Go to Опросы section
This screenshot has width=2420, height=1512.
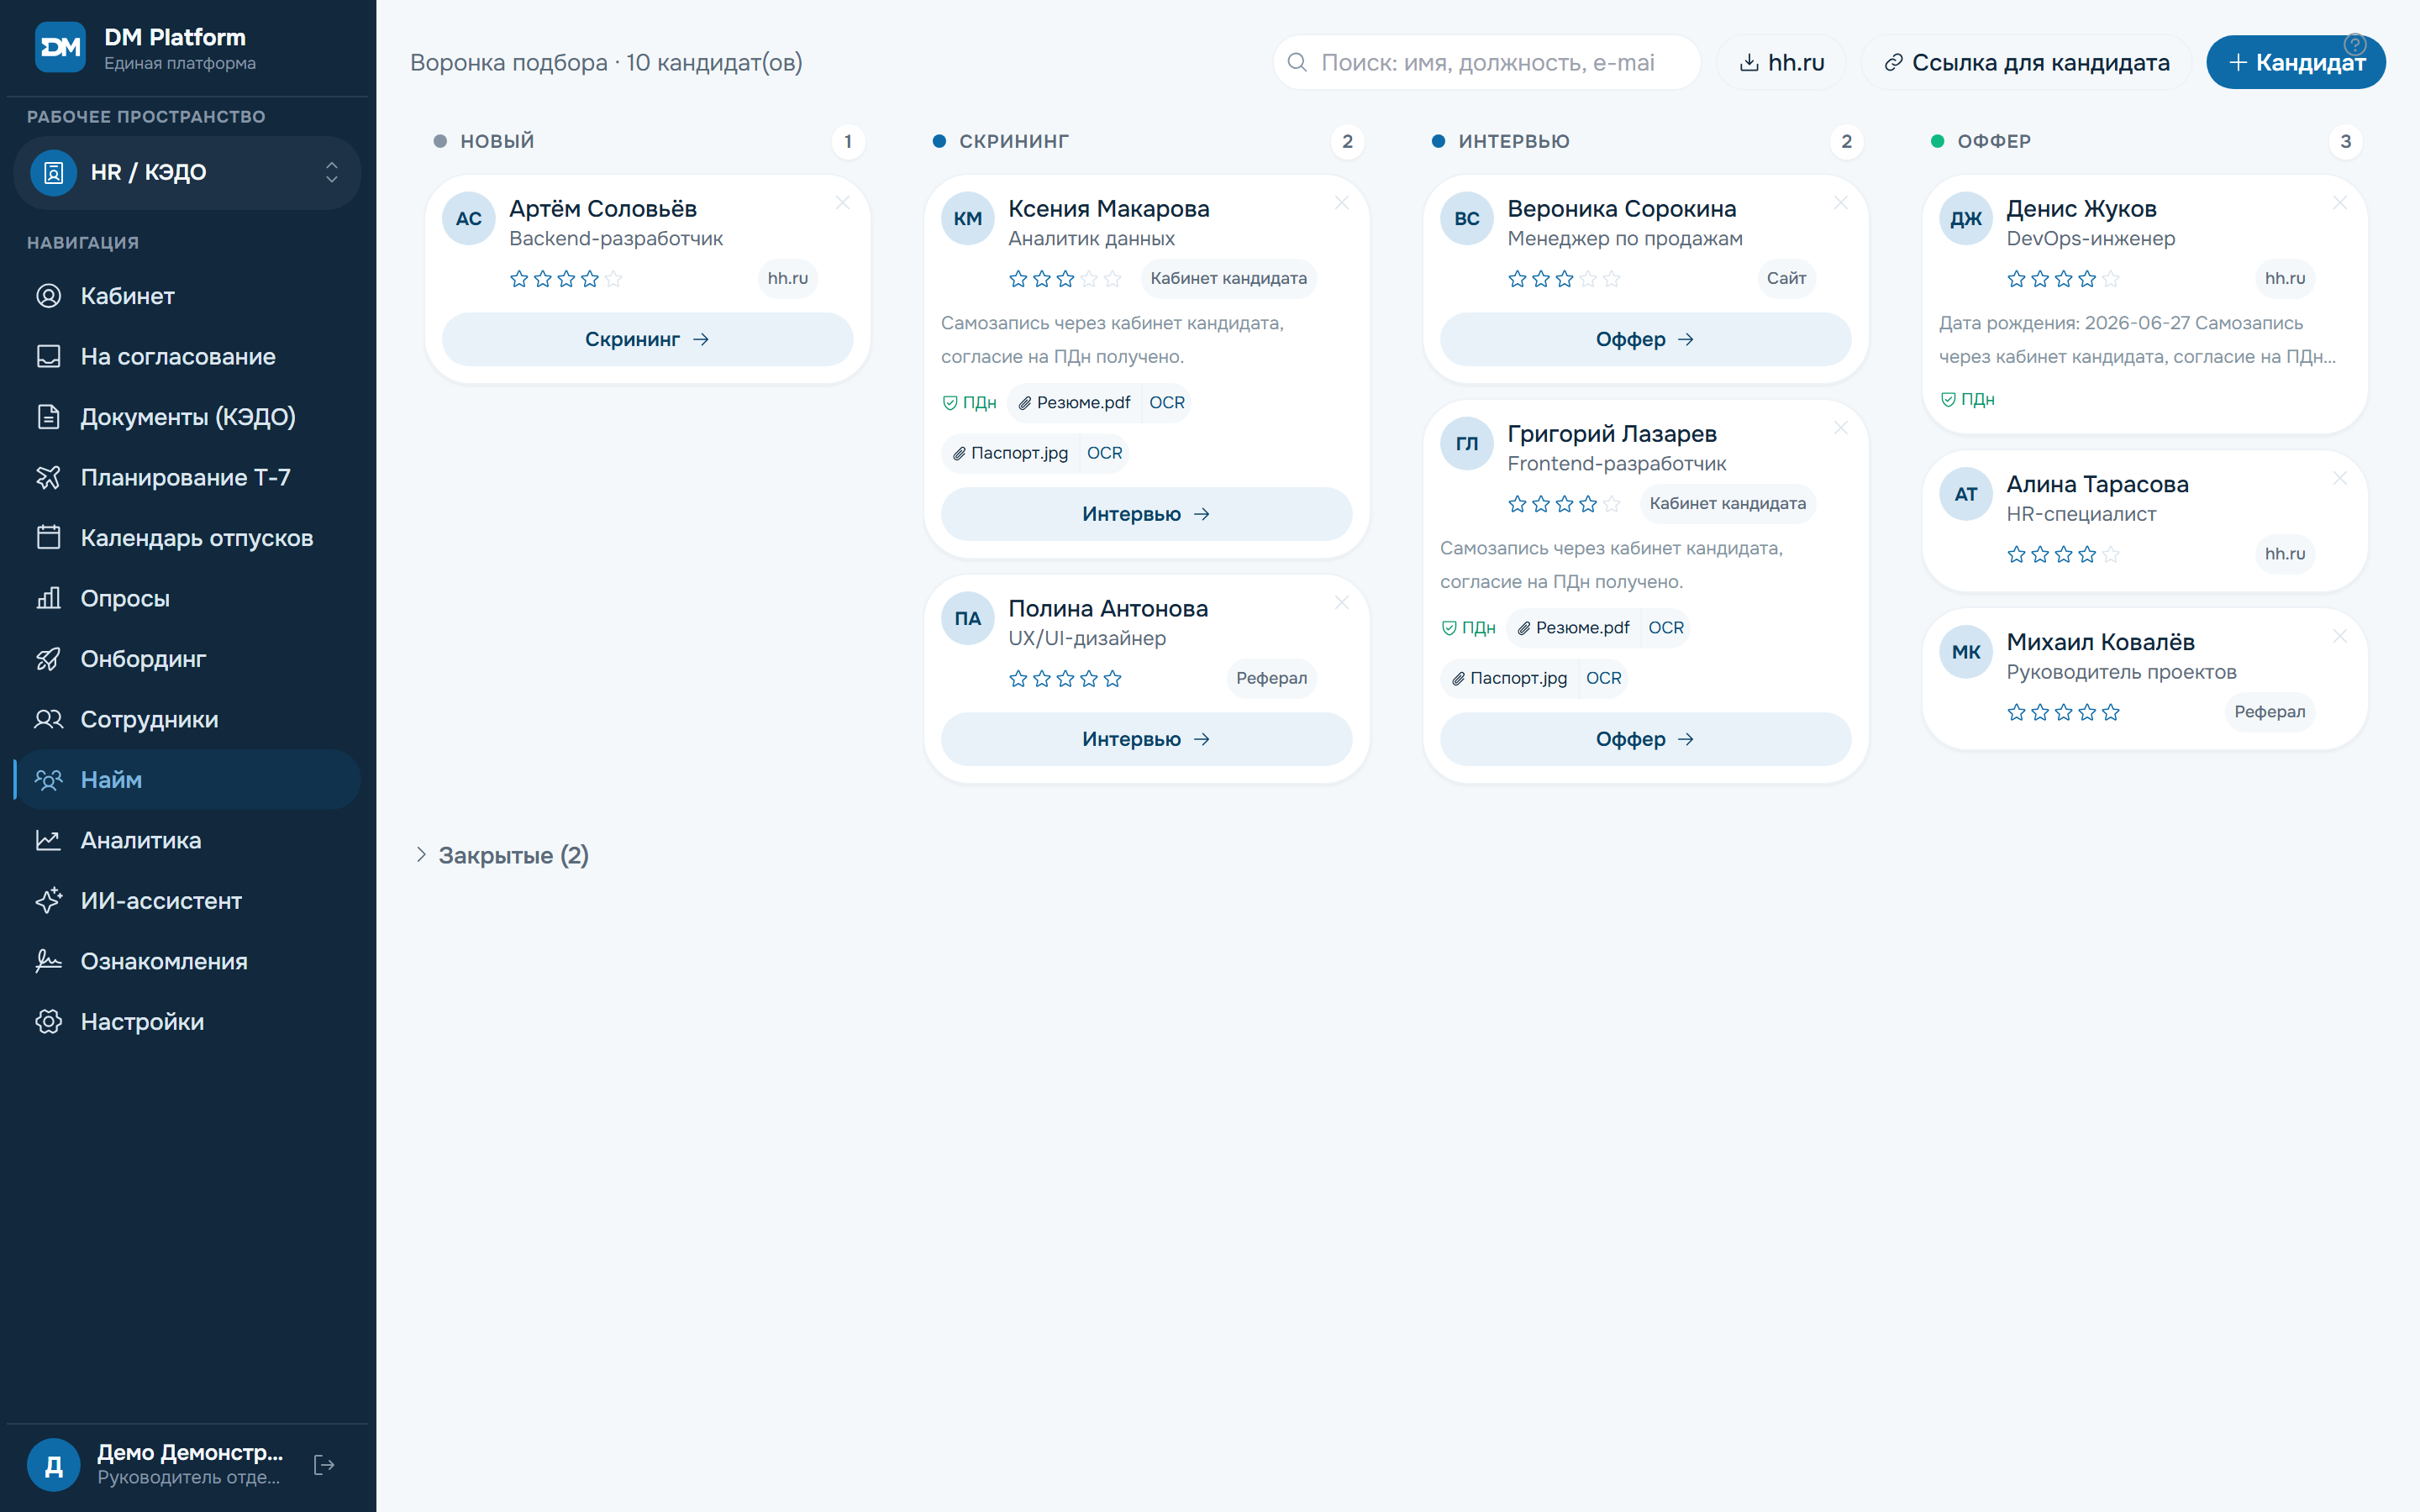(187, 598)
